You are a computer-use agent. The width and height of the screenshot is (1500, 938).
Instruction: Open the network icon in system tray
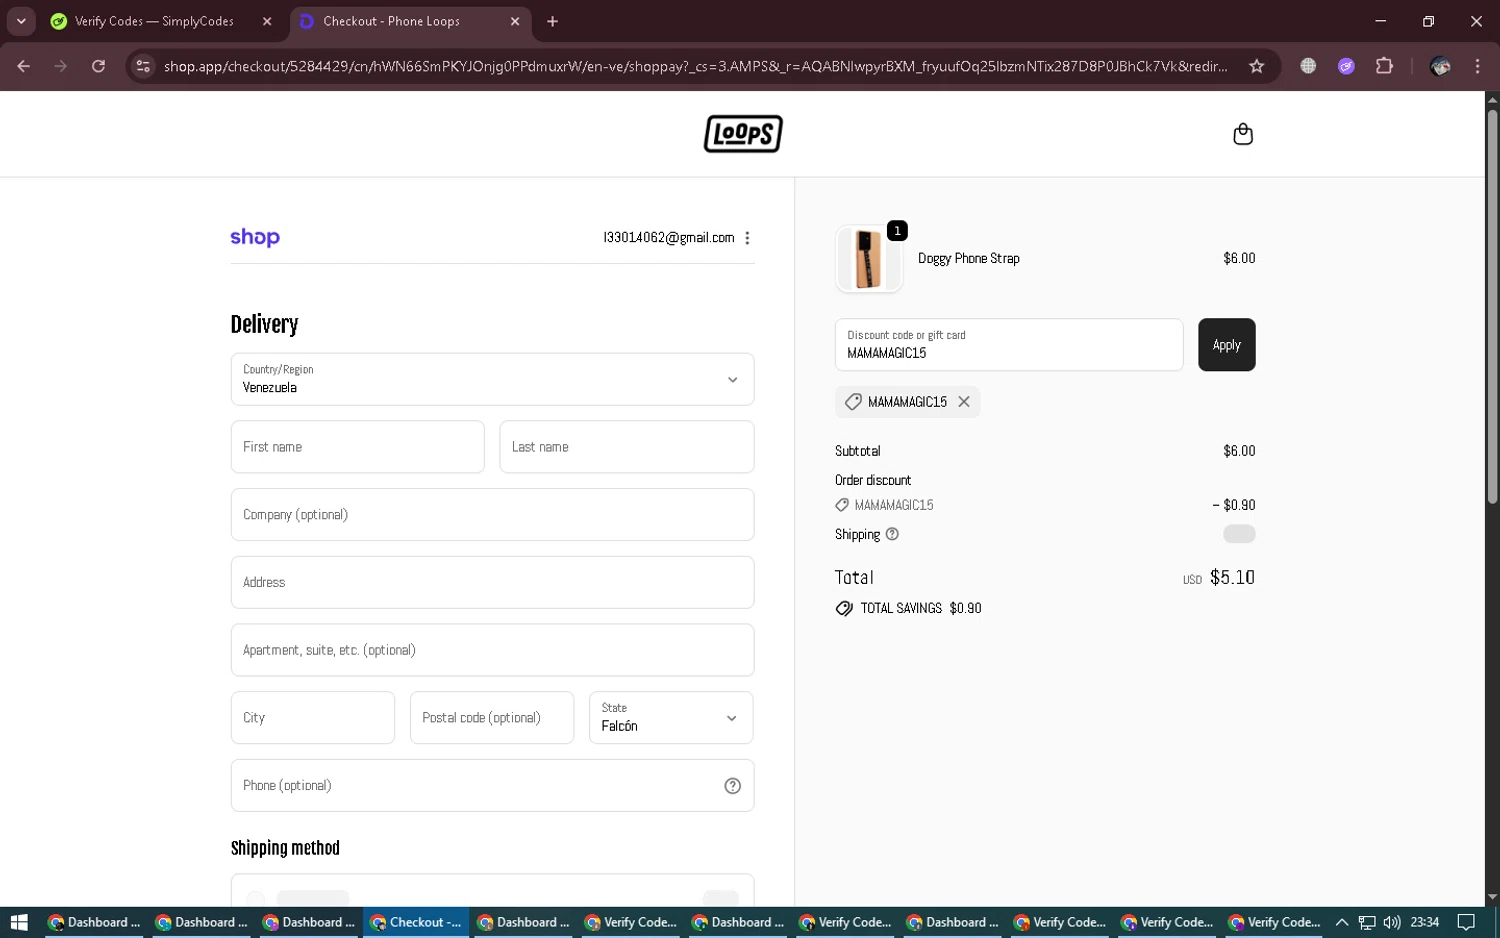(1367, 922)
